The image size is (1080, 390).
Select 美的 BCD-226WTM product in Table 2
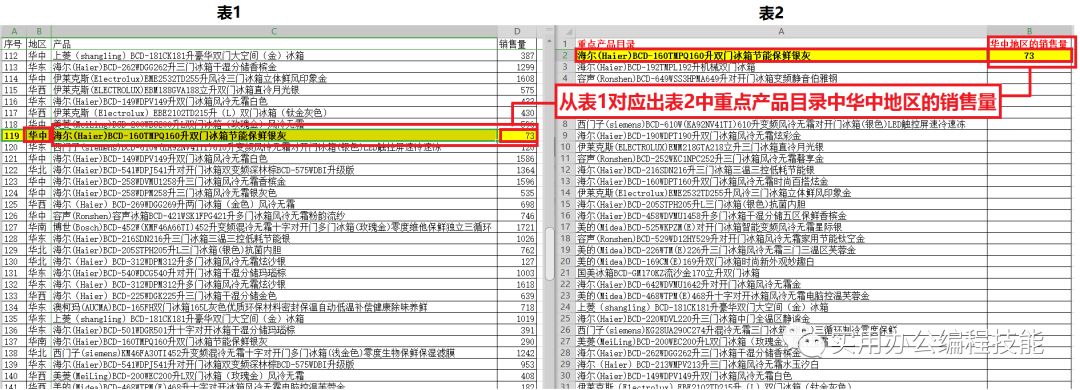tap(780, 249)
